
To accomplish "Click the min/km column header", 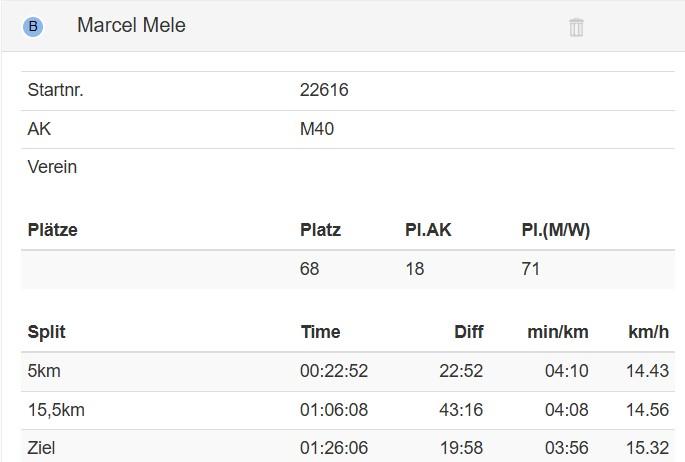I will click(x=558, y=332).
